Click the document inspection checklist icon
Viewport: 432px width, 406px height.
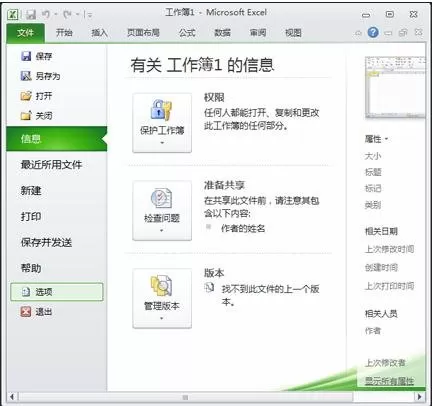tap(161, 198)
